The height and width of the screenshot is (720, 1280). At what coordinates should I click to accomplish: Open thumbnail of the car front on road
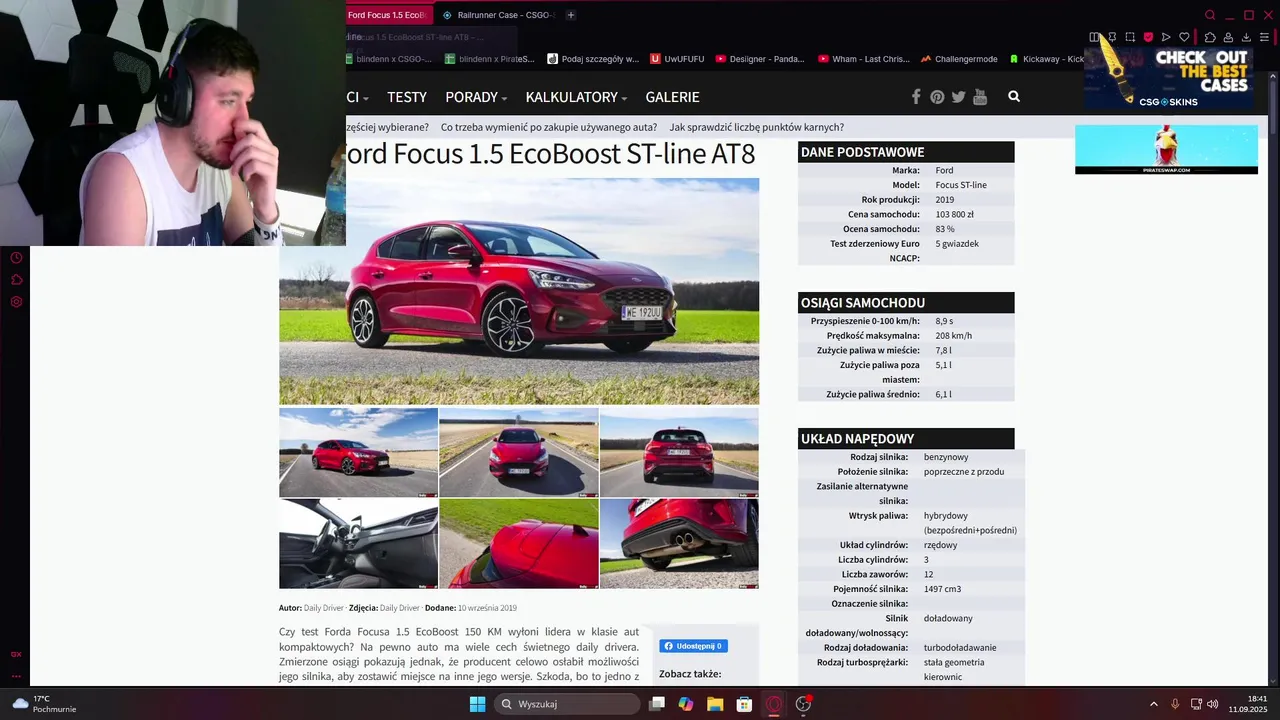pyautogui.click(x=519, y=452)
